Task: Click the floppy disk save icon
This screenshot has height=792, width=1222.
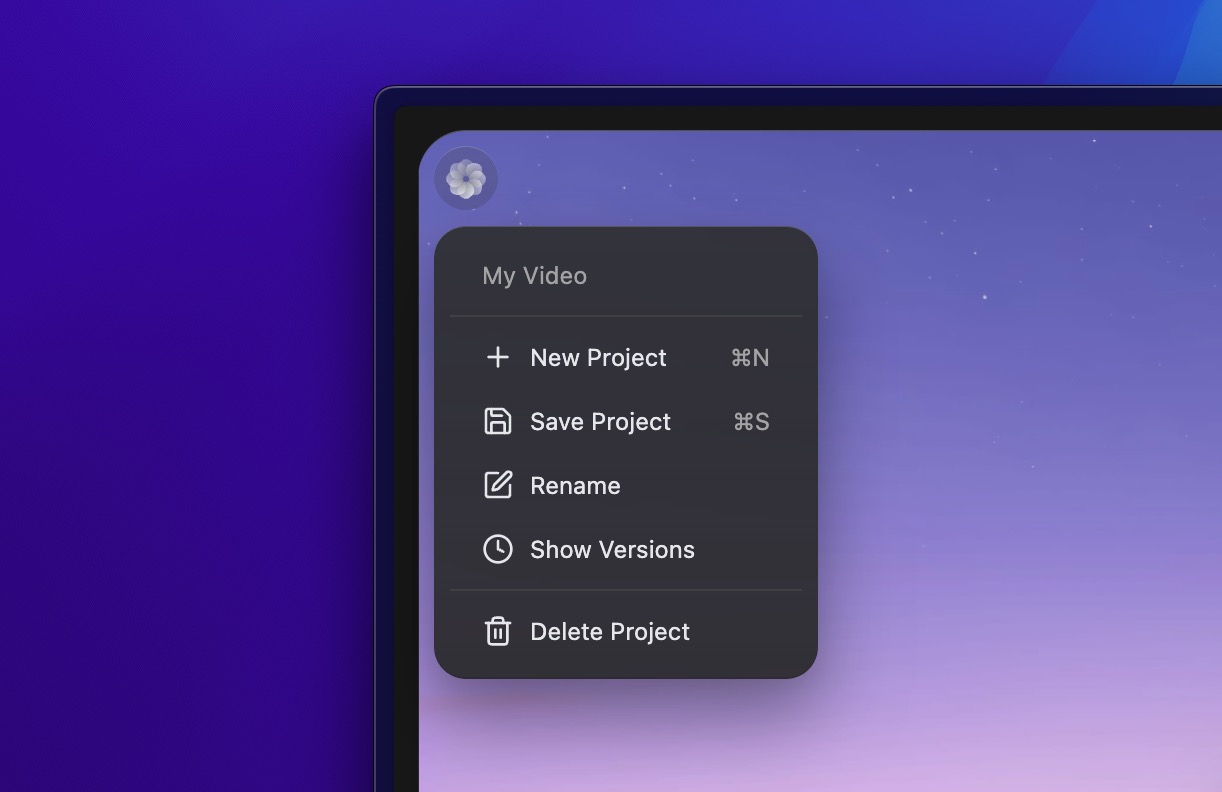Action: (x=497, y=421)
